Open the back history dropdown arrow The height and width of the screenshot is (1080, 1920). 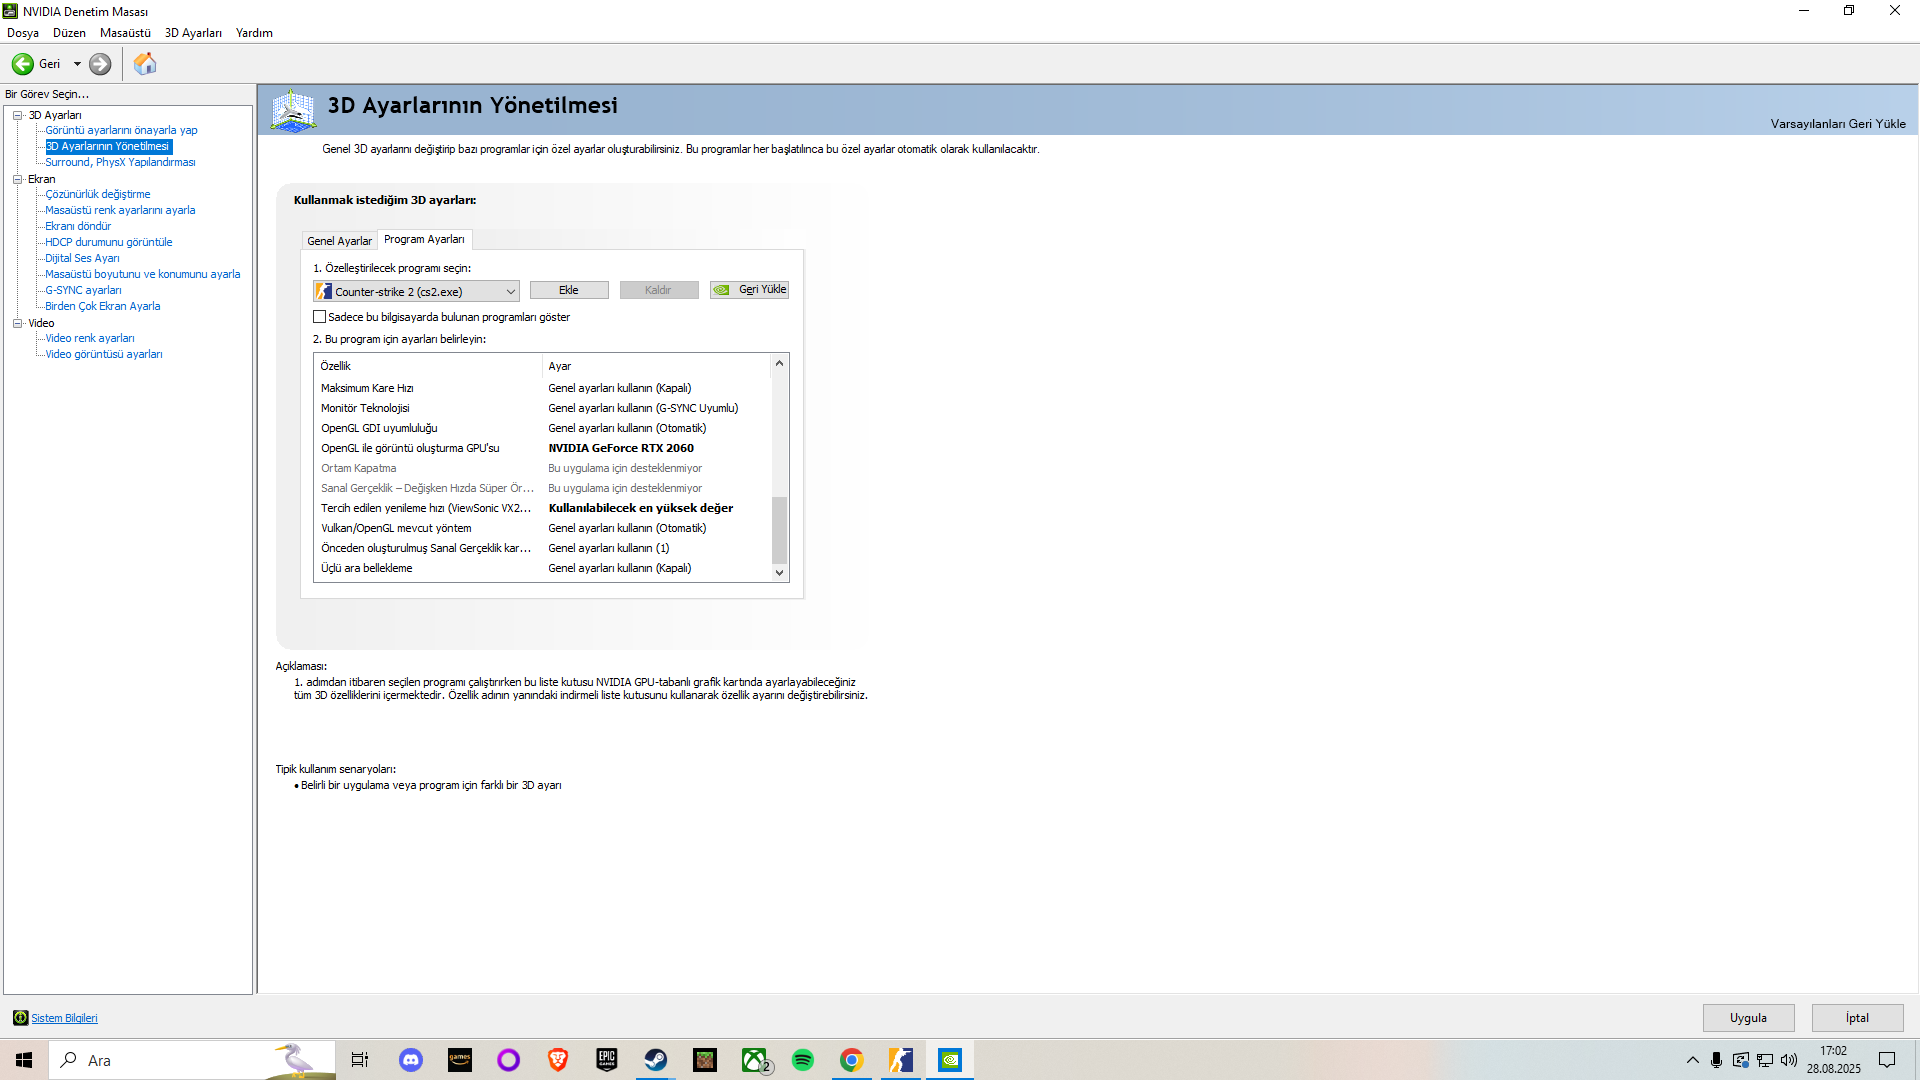tap(77, 64)
